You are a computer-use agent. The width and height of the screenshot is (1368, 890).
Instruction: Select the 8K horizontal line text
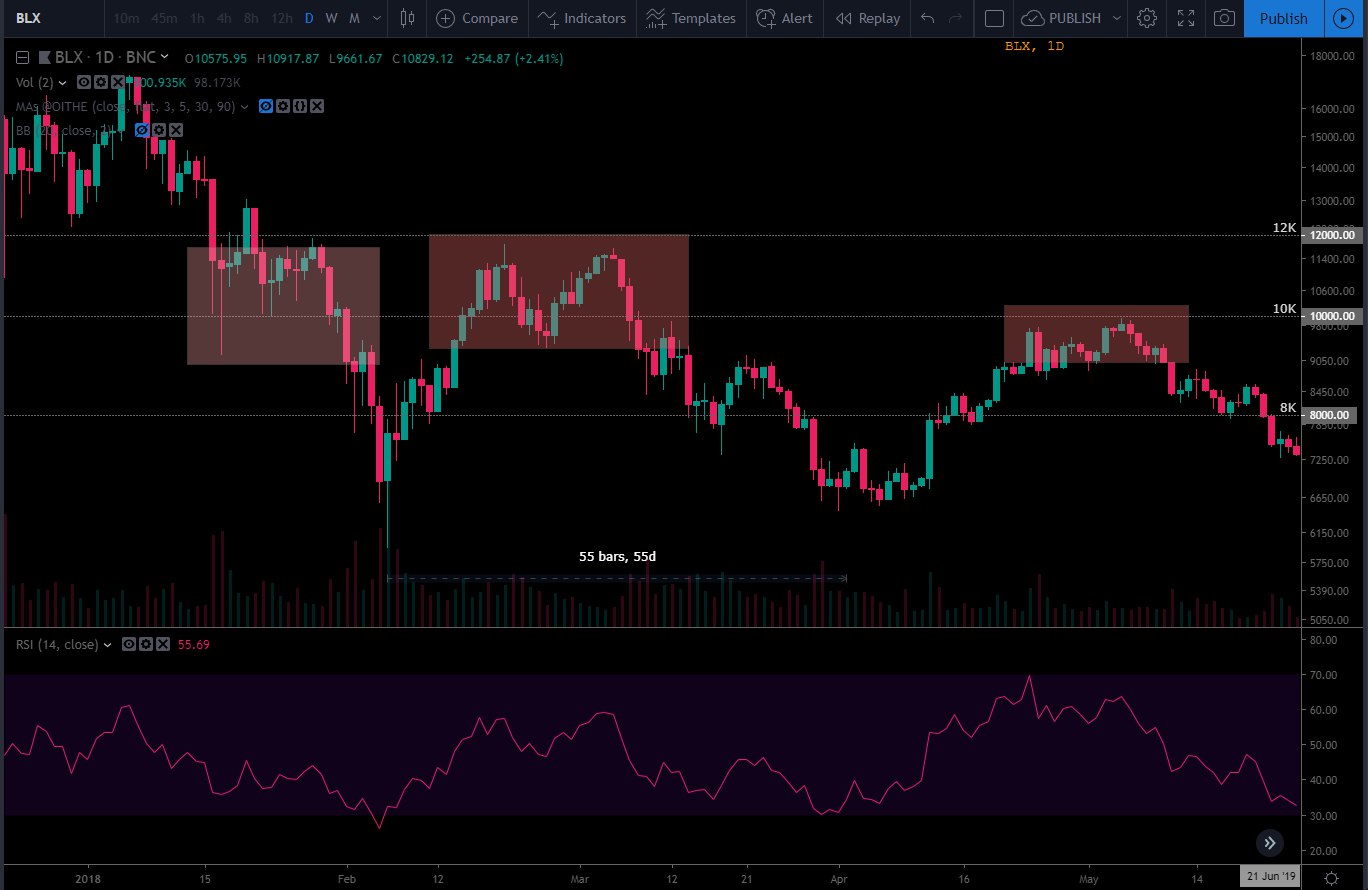pyautogui.click(x=1288, y=408)
